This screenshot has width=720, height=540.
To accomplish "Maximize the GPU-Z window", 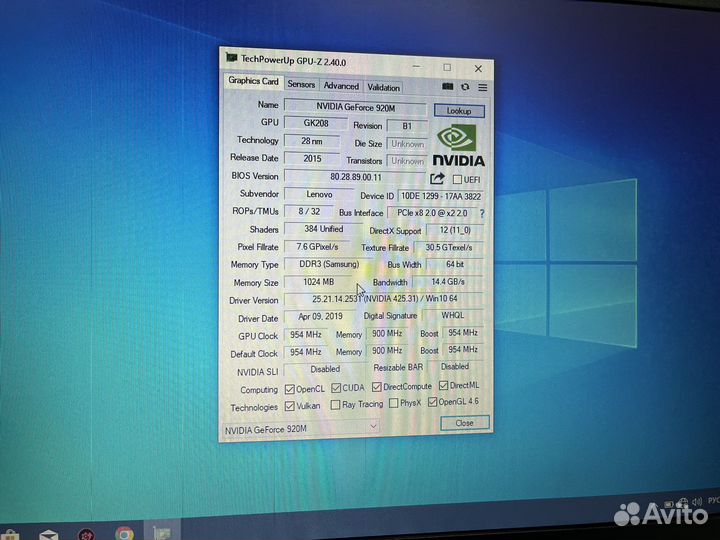I will pos(447,68).
